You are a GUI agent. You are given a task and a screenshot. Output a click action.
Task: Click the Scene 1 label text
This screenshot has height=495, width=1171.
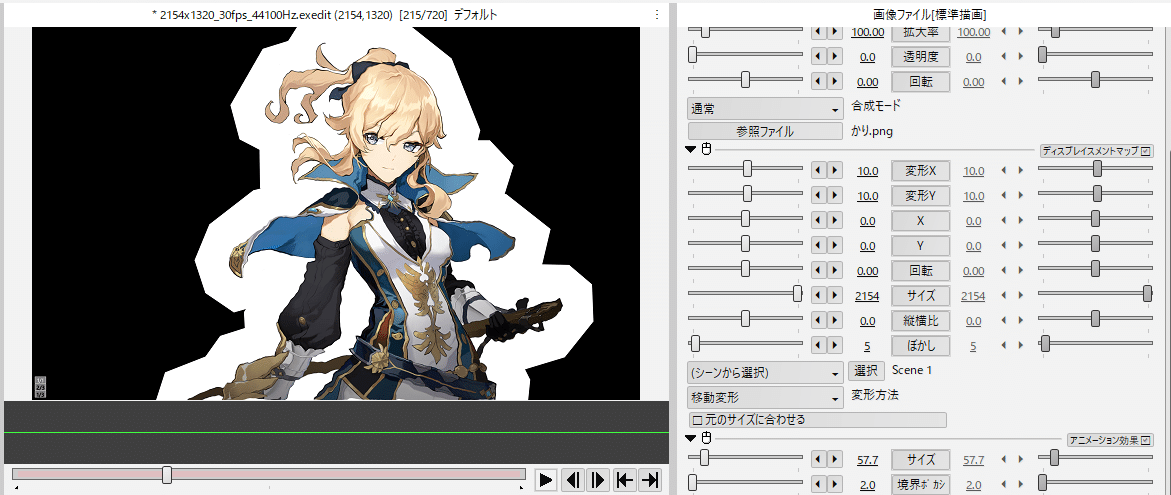[912, 370]
